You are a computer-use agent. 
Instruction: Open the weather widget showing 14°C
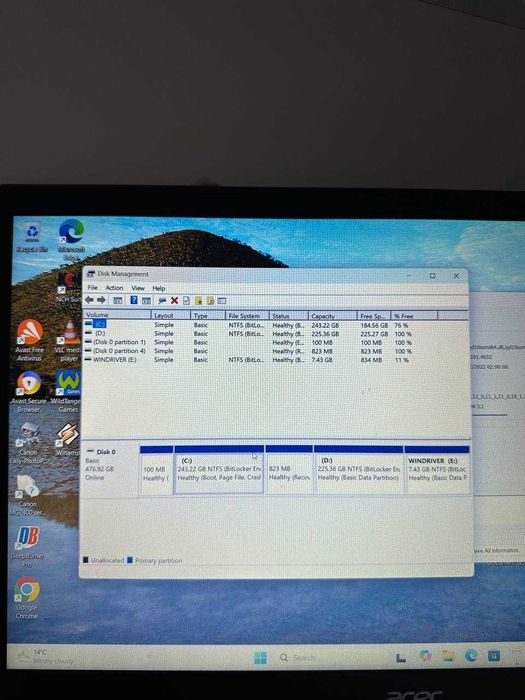pyautogui.click(x=45, y=656)
